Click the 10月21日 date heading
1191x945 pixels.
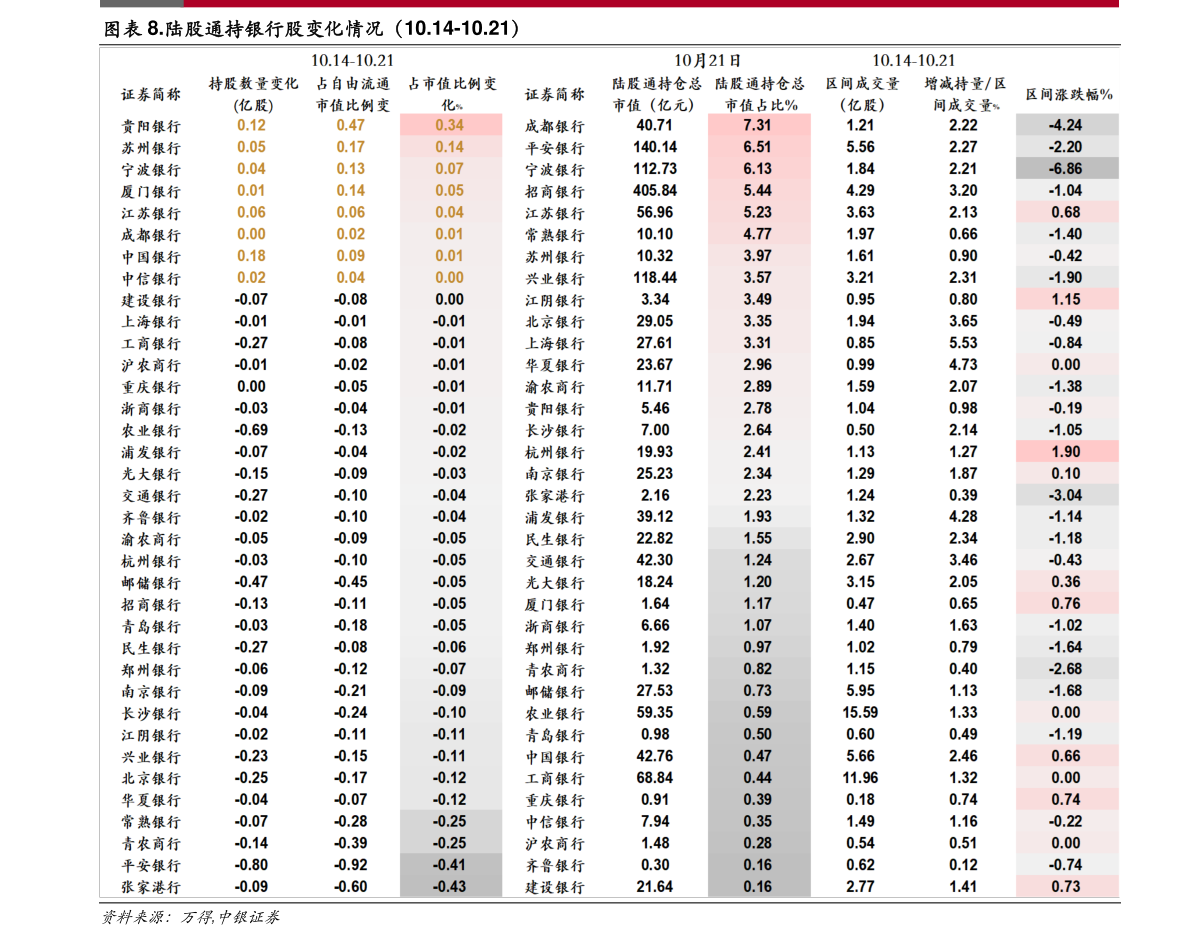707,60
